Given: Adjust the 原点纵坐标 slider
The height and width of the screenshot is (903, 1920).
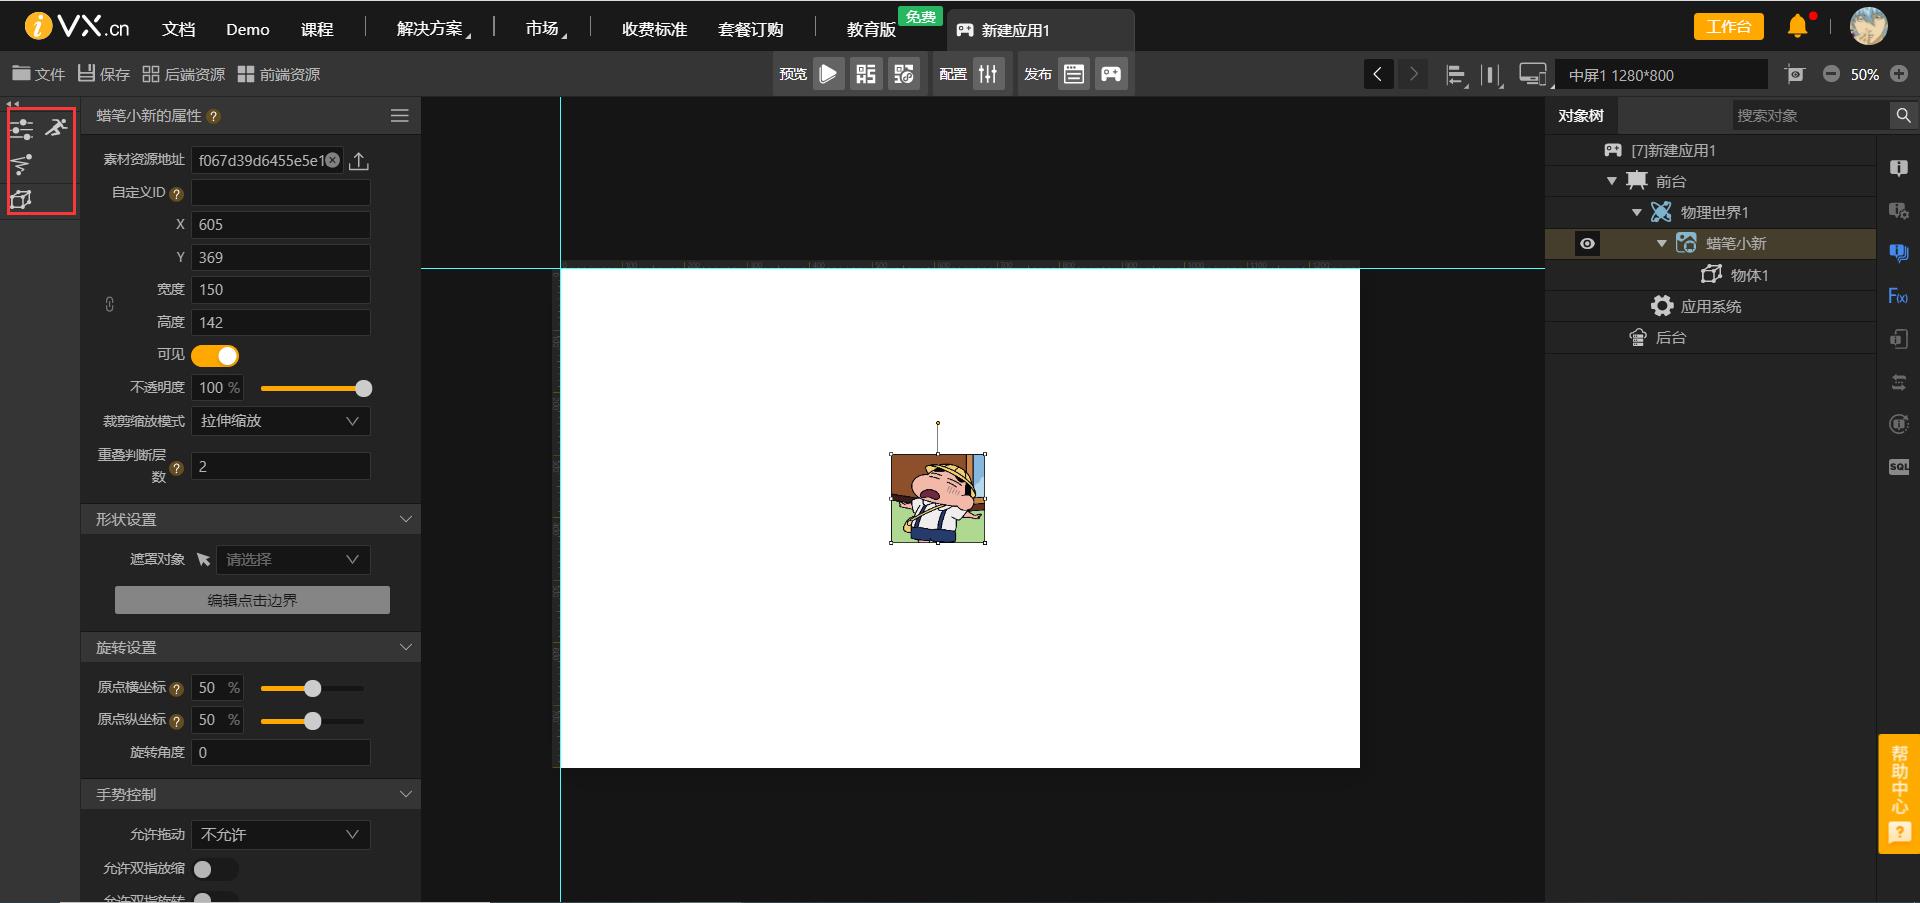Looking at the screenshot, I should point(313,721).
